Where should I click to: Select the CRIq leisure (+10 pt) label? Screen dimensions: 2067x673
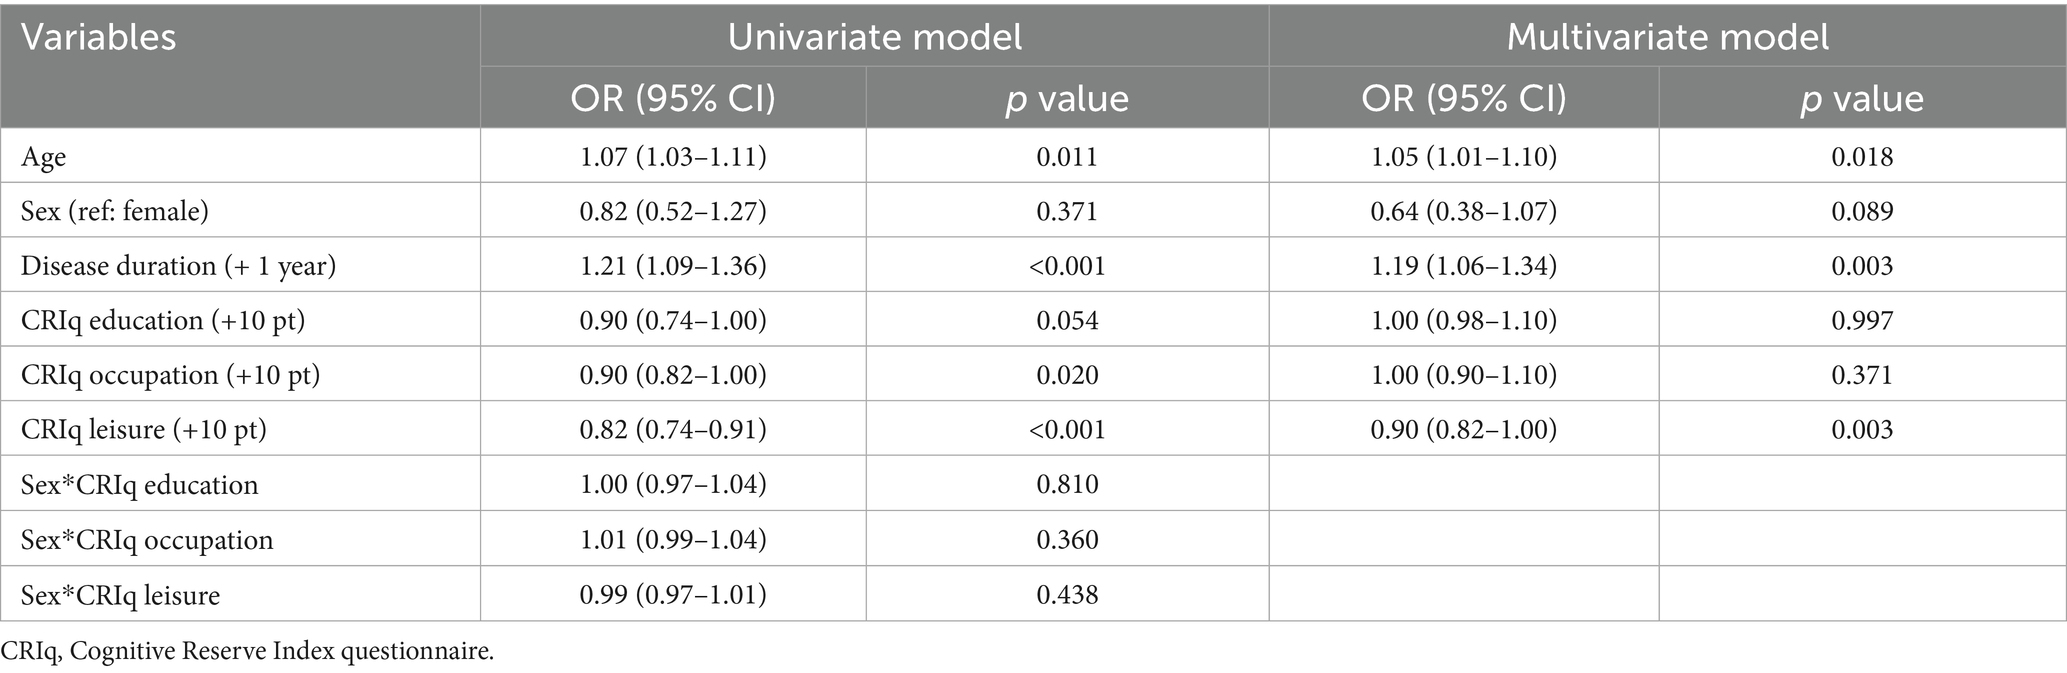144,430
